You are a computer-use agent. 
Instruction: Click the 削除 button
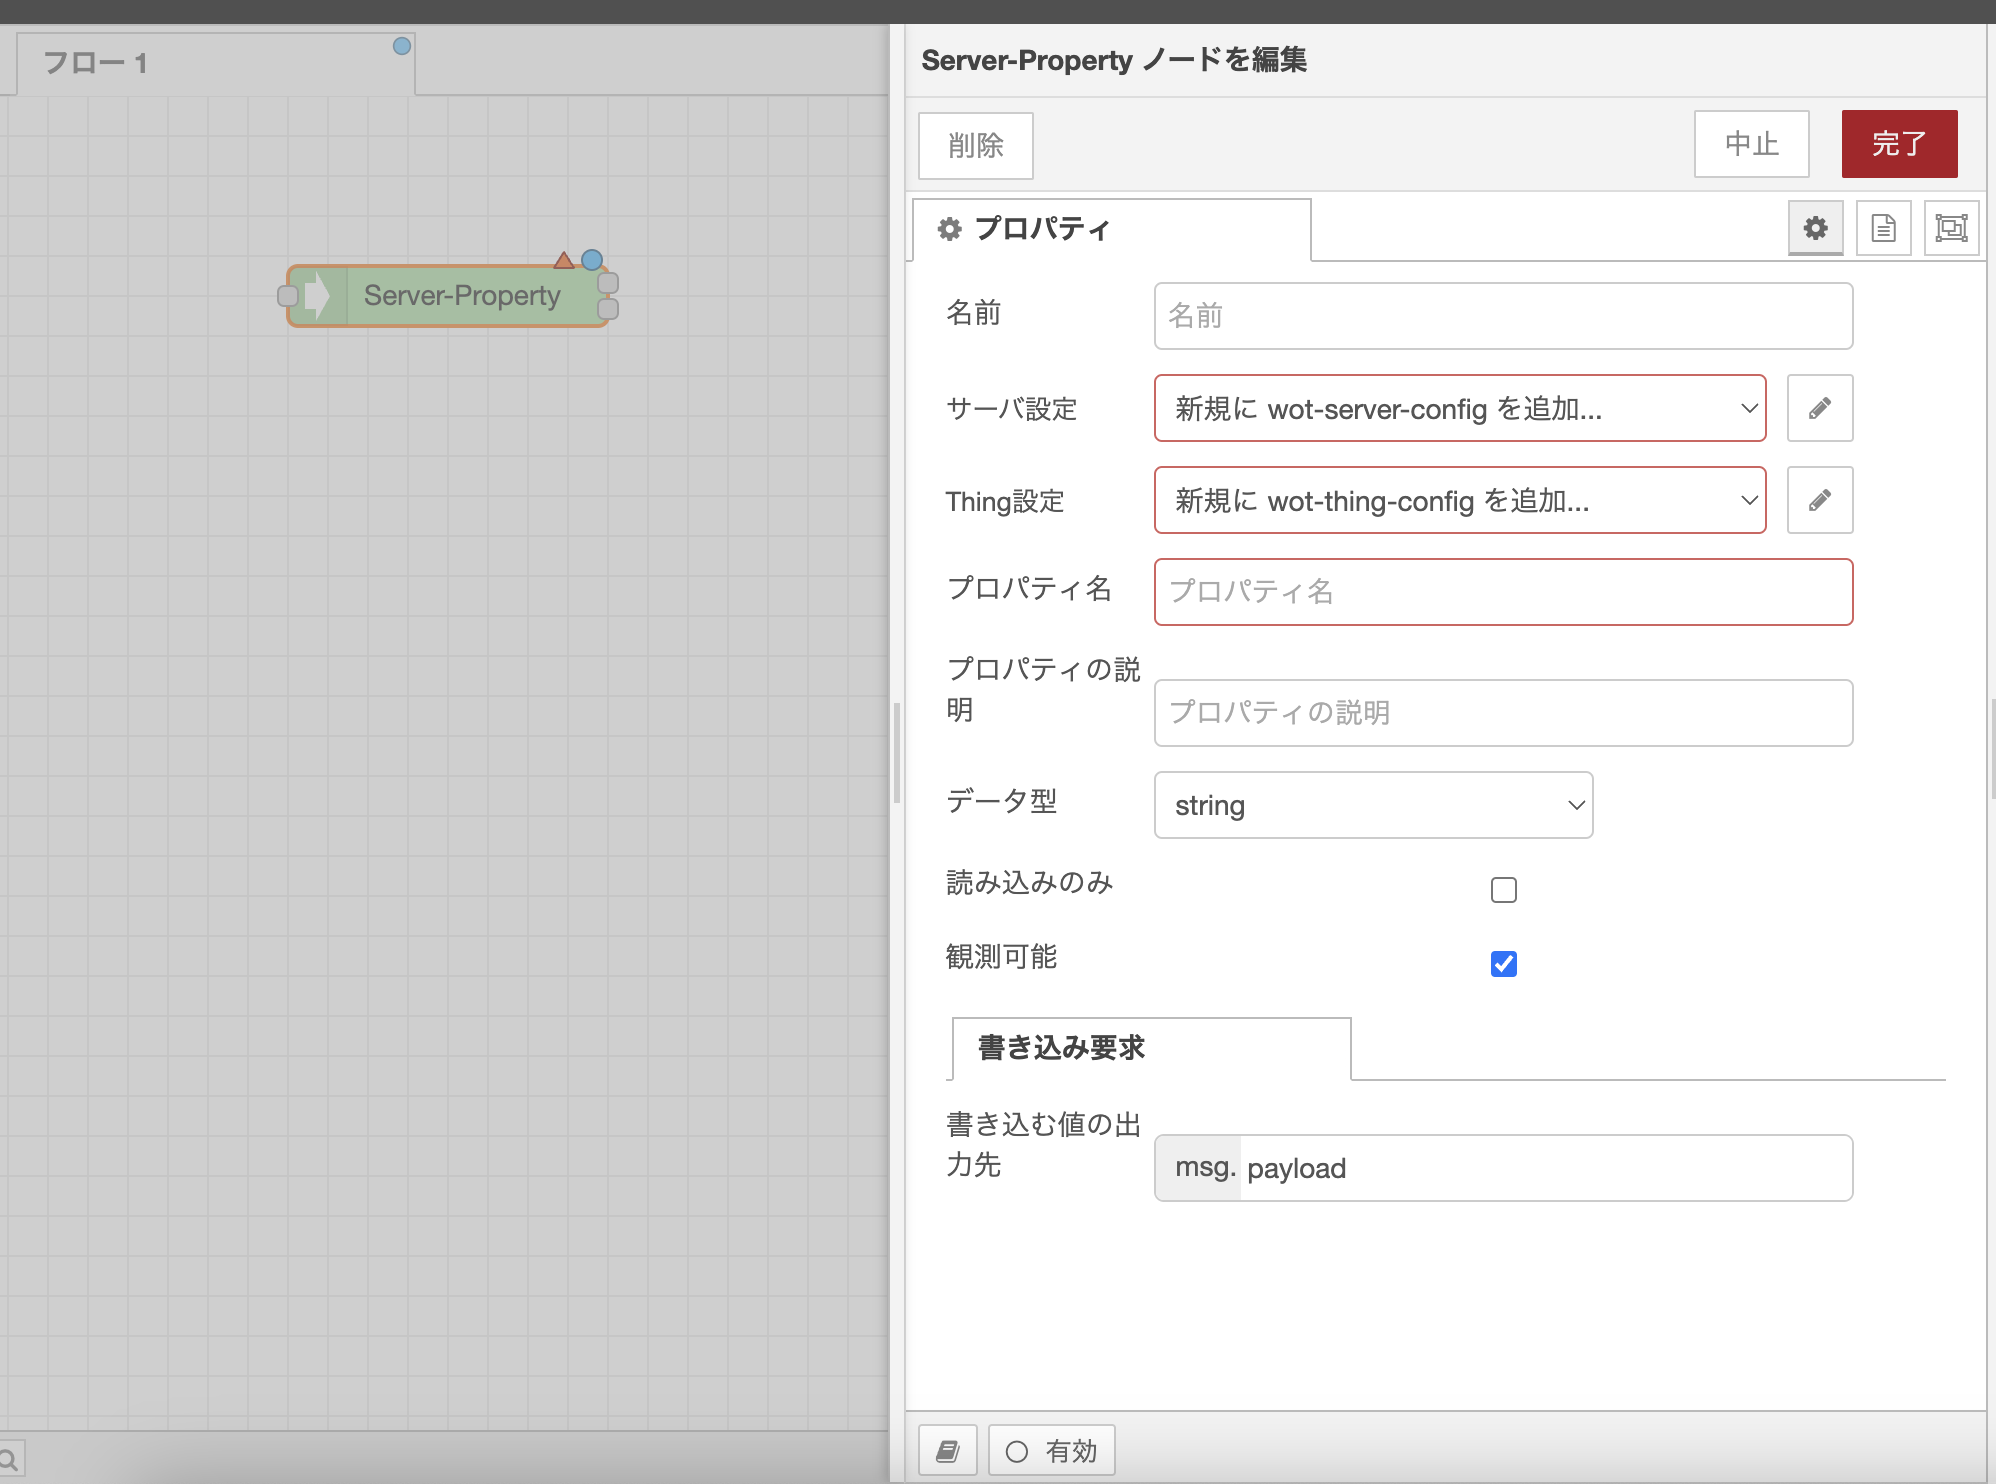(975, 146)
